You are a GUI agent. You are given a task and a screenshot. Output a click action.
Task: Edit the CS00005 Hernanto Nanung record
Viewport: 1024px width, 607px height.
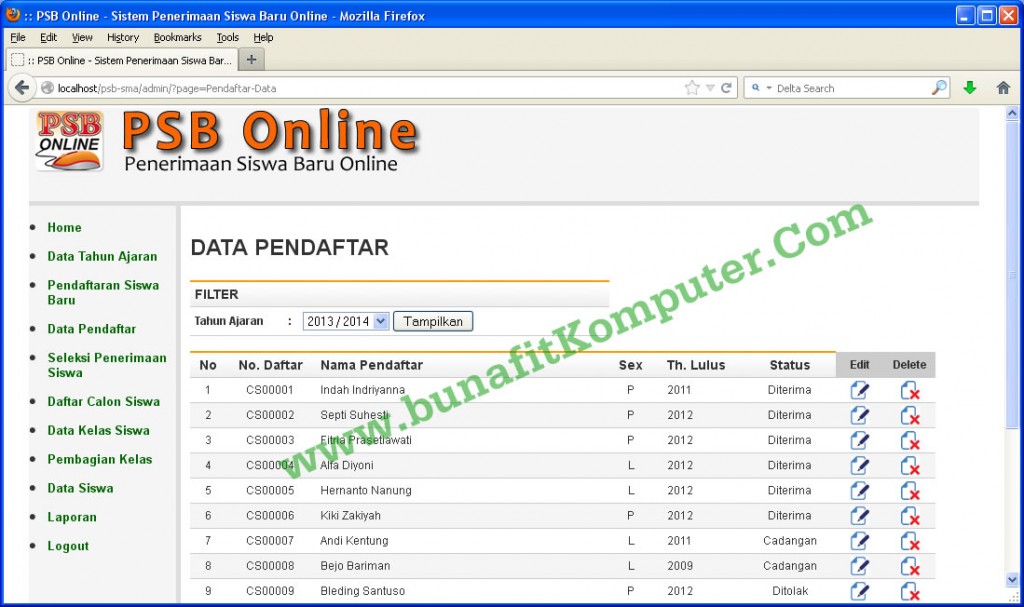(859, 491)
